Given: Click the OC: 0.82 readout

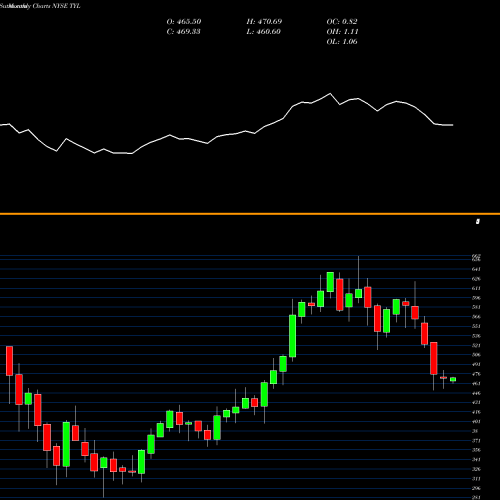Looking at the screenshot, I should pos(342,22).
